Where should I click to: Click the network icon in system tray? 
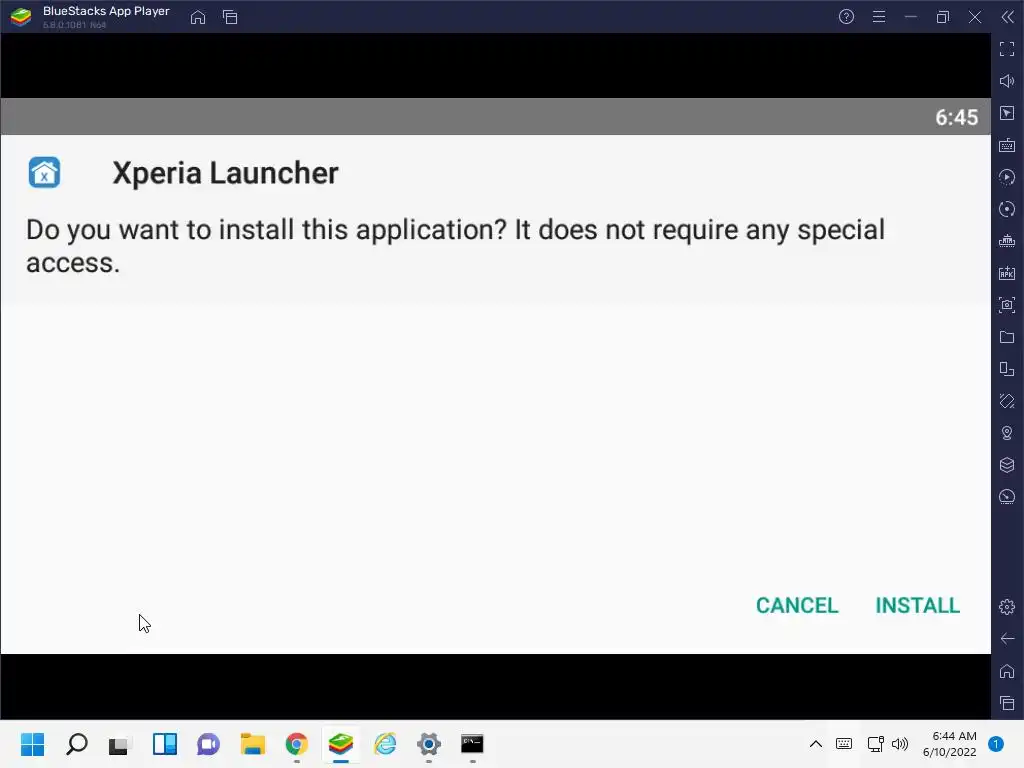coord(875,744)
